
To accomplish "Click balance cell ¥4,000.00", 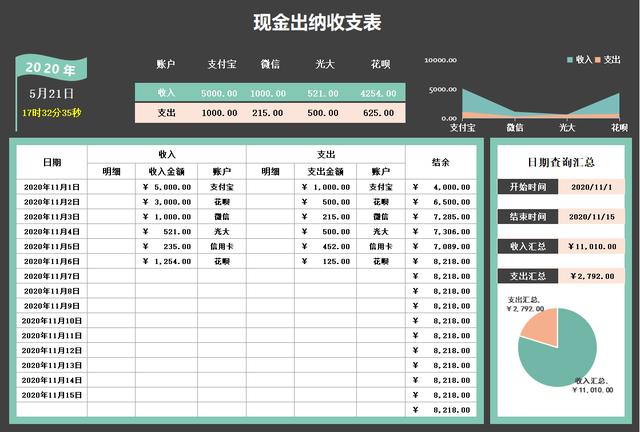I will [x=441, y=187].
